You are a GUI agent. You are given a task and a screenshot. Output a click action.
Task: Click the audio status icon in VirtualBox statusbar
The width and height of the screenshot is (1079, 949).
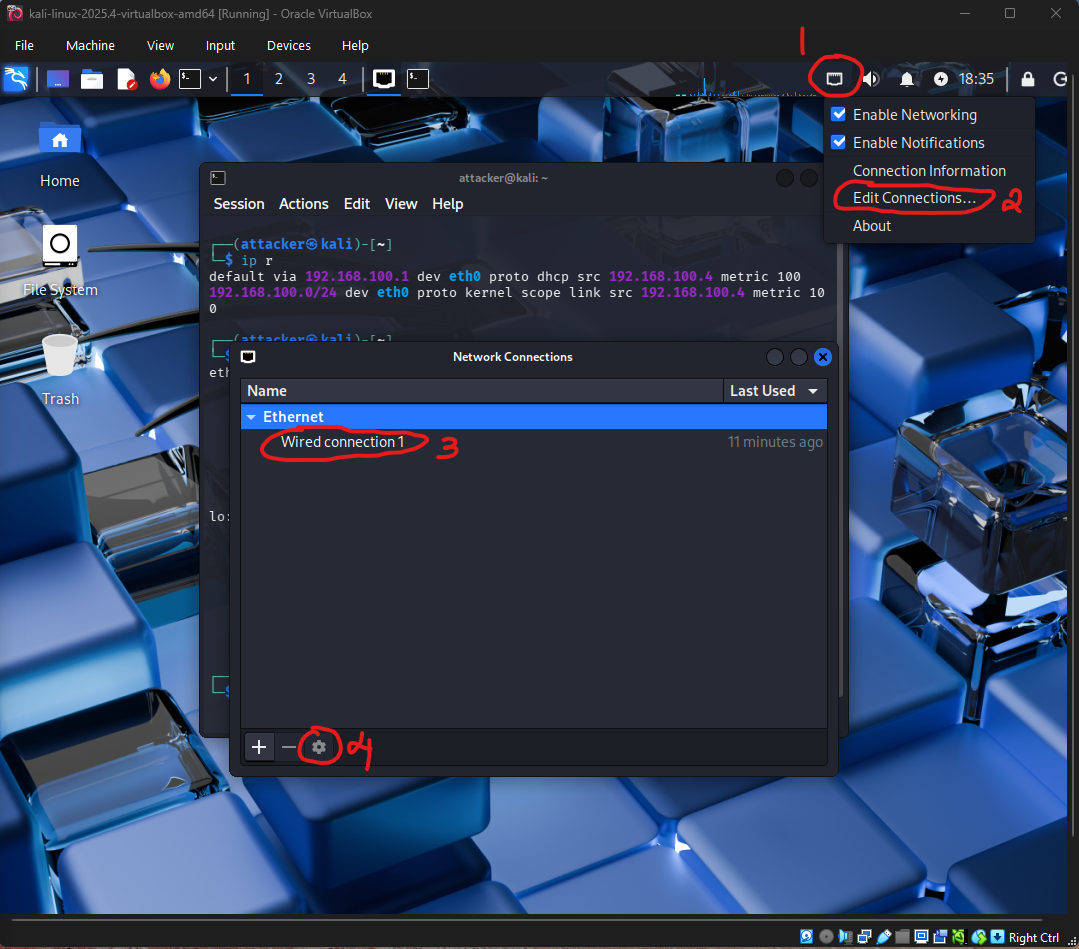[x=846, y=937]
